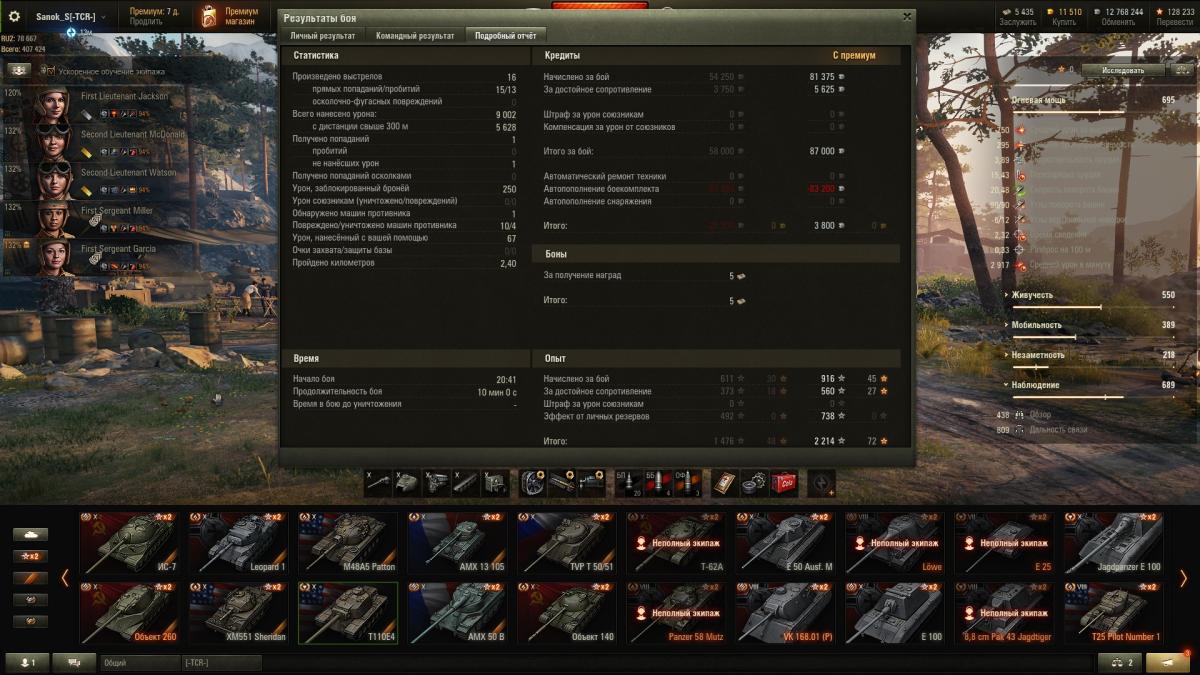1200x675 pixels.
Task: Open the Подробный отчёт tab
Action: tap(505, 35)
